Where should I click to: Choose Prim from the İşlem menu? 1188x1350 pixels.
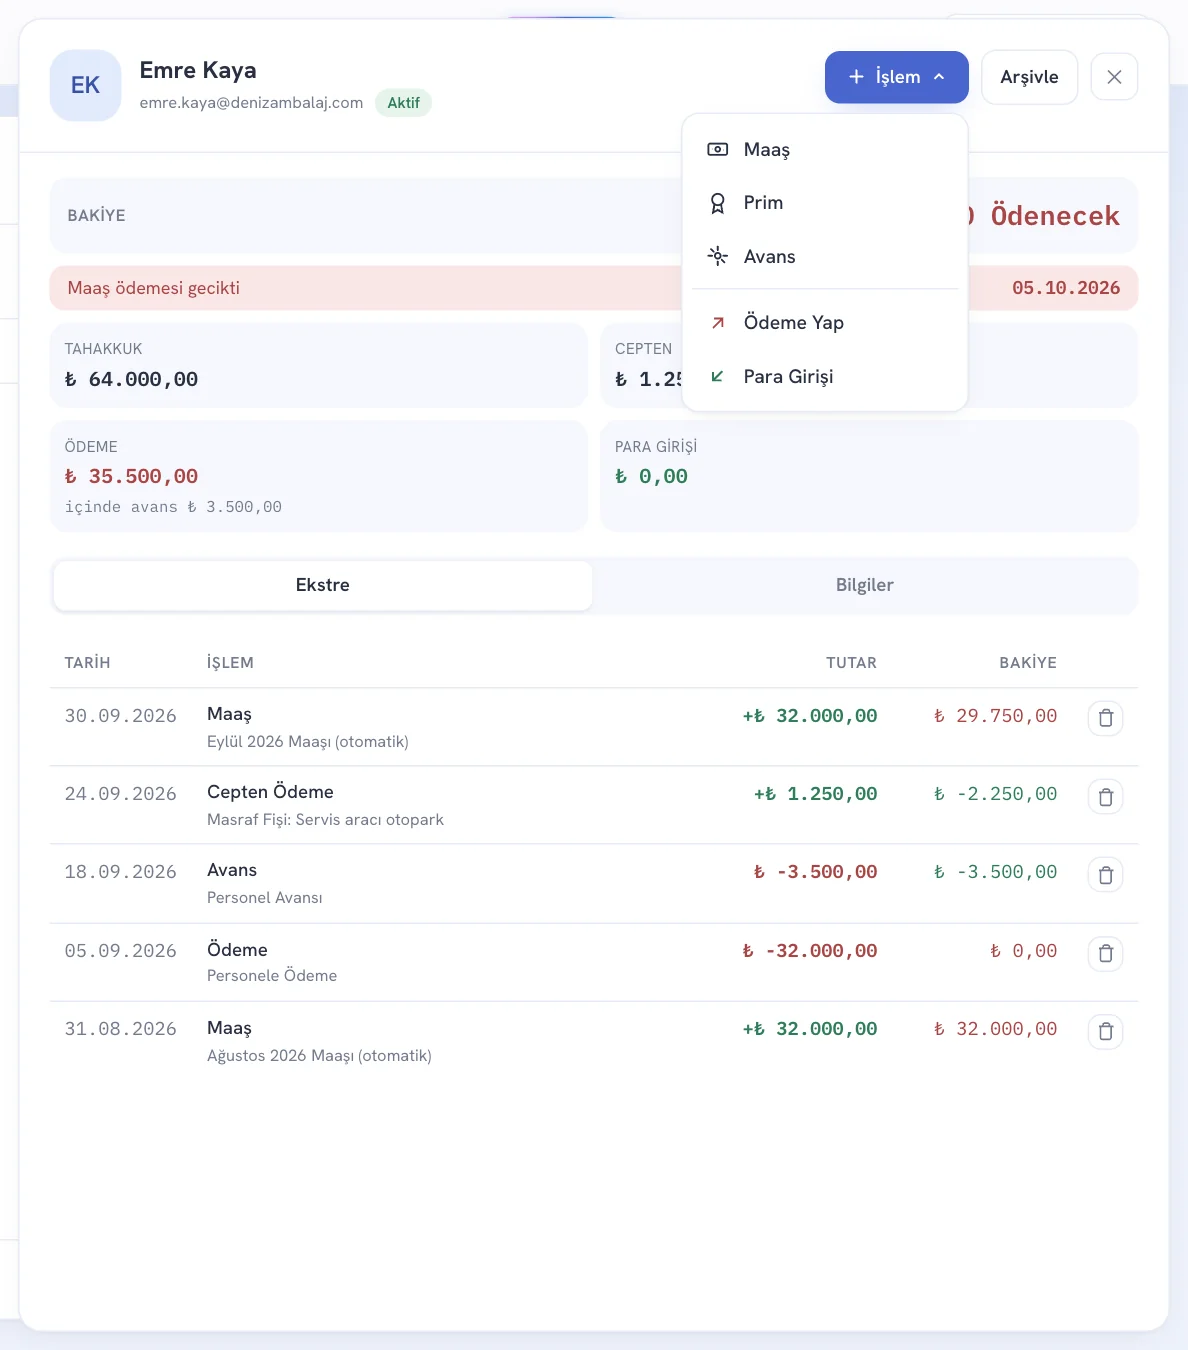point(825,203)
